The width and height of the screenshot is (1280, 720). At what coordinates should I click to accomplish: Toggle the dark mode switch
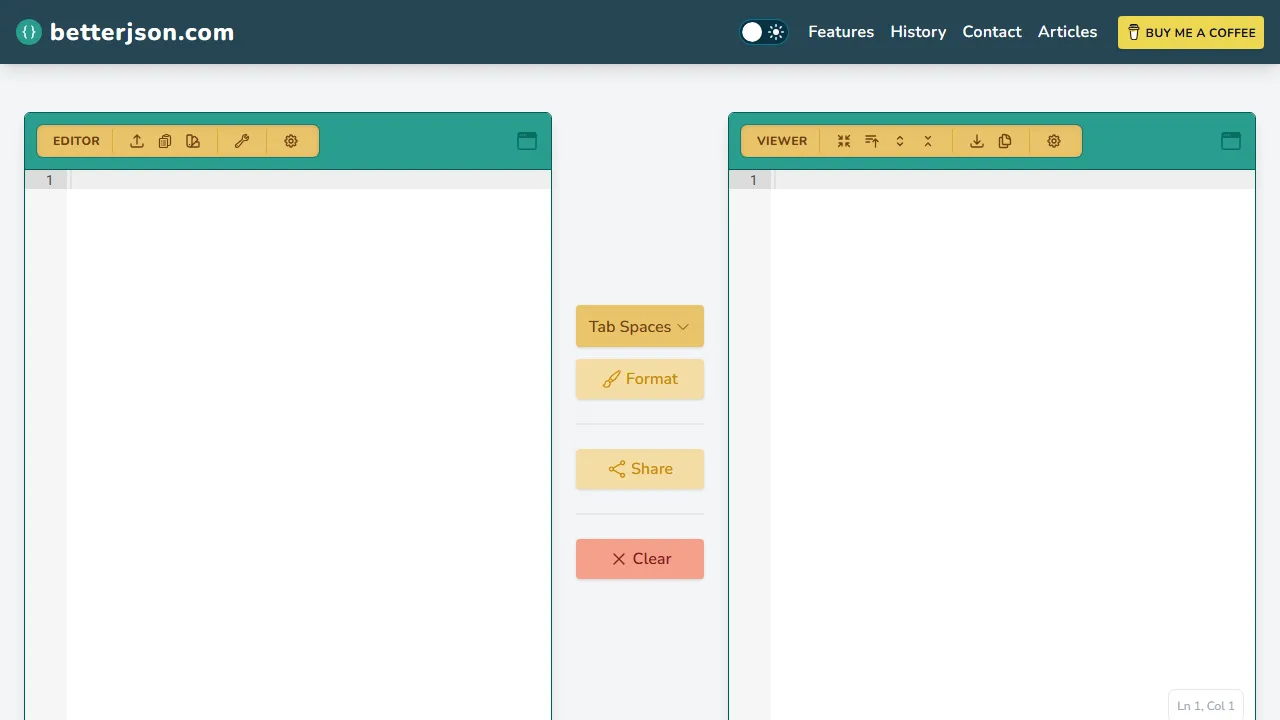pyautogui.click(x=763, y=31)
